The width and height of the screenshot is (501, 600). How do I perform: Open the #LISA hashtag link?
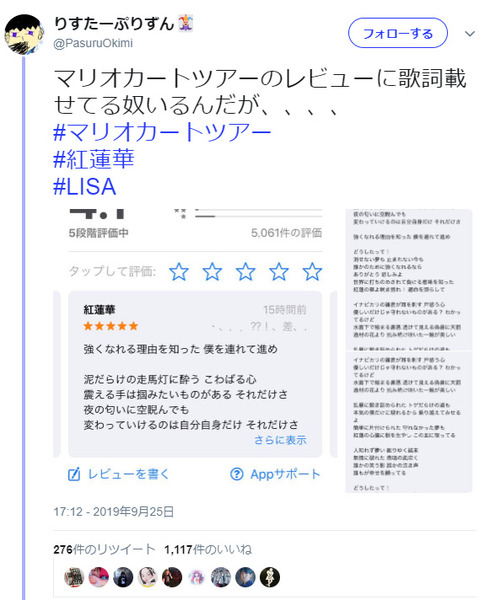tap(85, 187)
